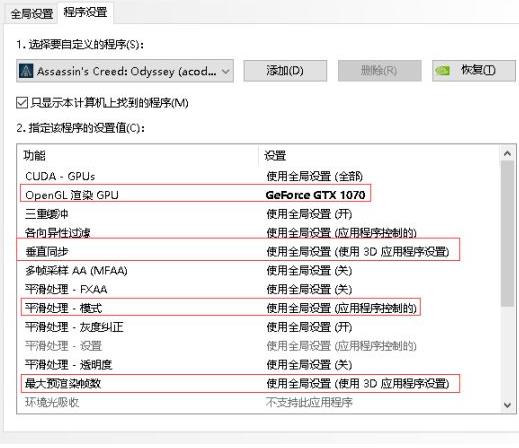
Task: Open the GeForce GTX 1070 setting value
Action: pos(315,195)
